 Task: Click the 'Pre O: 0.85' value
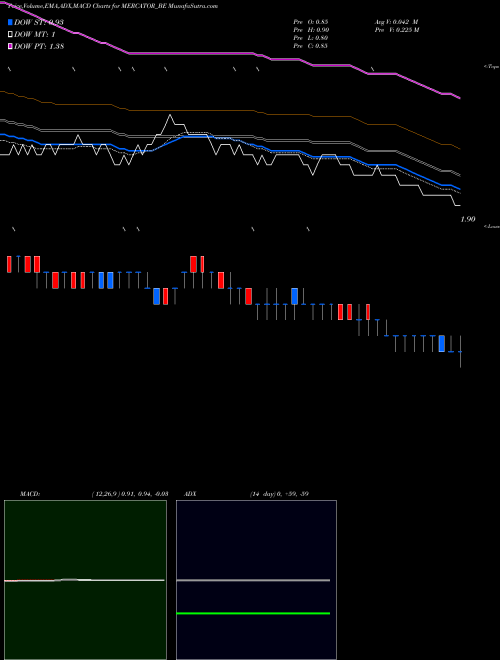[x=311, y=22]
